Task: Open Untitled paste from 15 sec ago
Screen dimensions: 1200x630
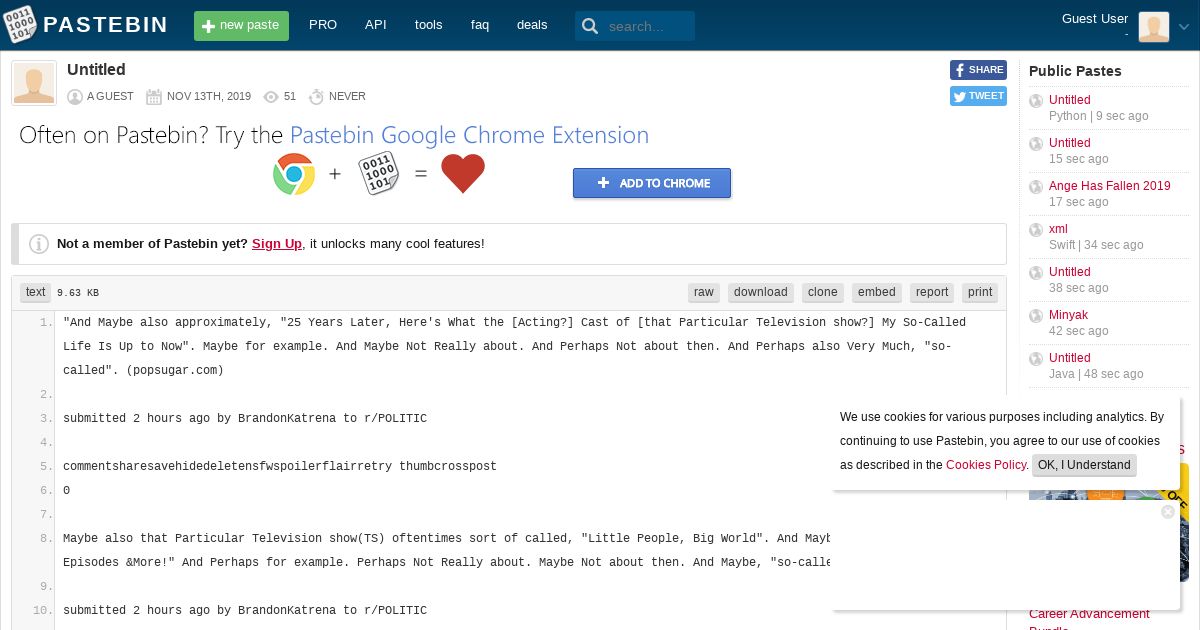Action: pyautogui.click(x=1070, y=143)
